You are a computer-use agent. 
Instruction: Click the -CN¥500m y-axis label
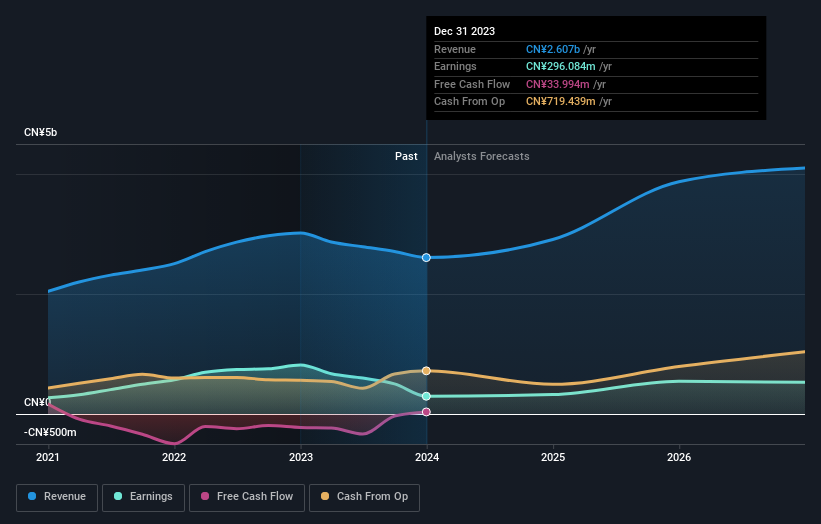pos(50,432)
